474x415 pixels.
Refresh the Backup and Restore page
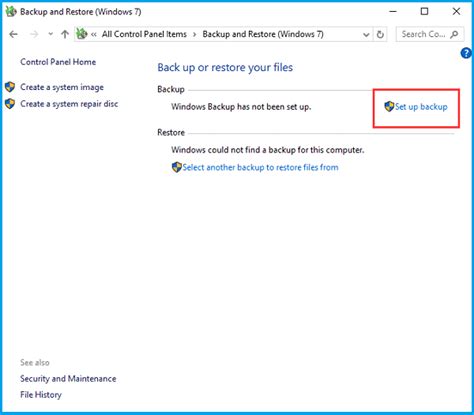380,34
